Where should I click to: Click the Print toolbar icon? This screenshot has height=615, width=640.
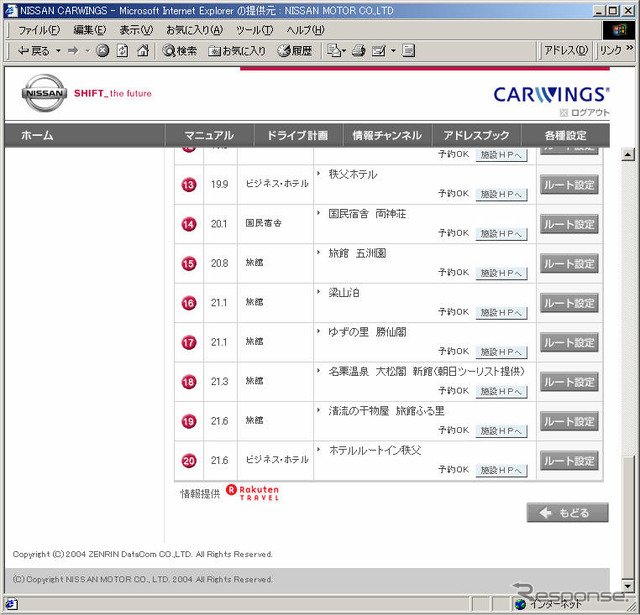point(358,51)
